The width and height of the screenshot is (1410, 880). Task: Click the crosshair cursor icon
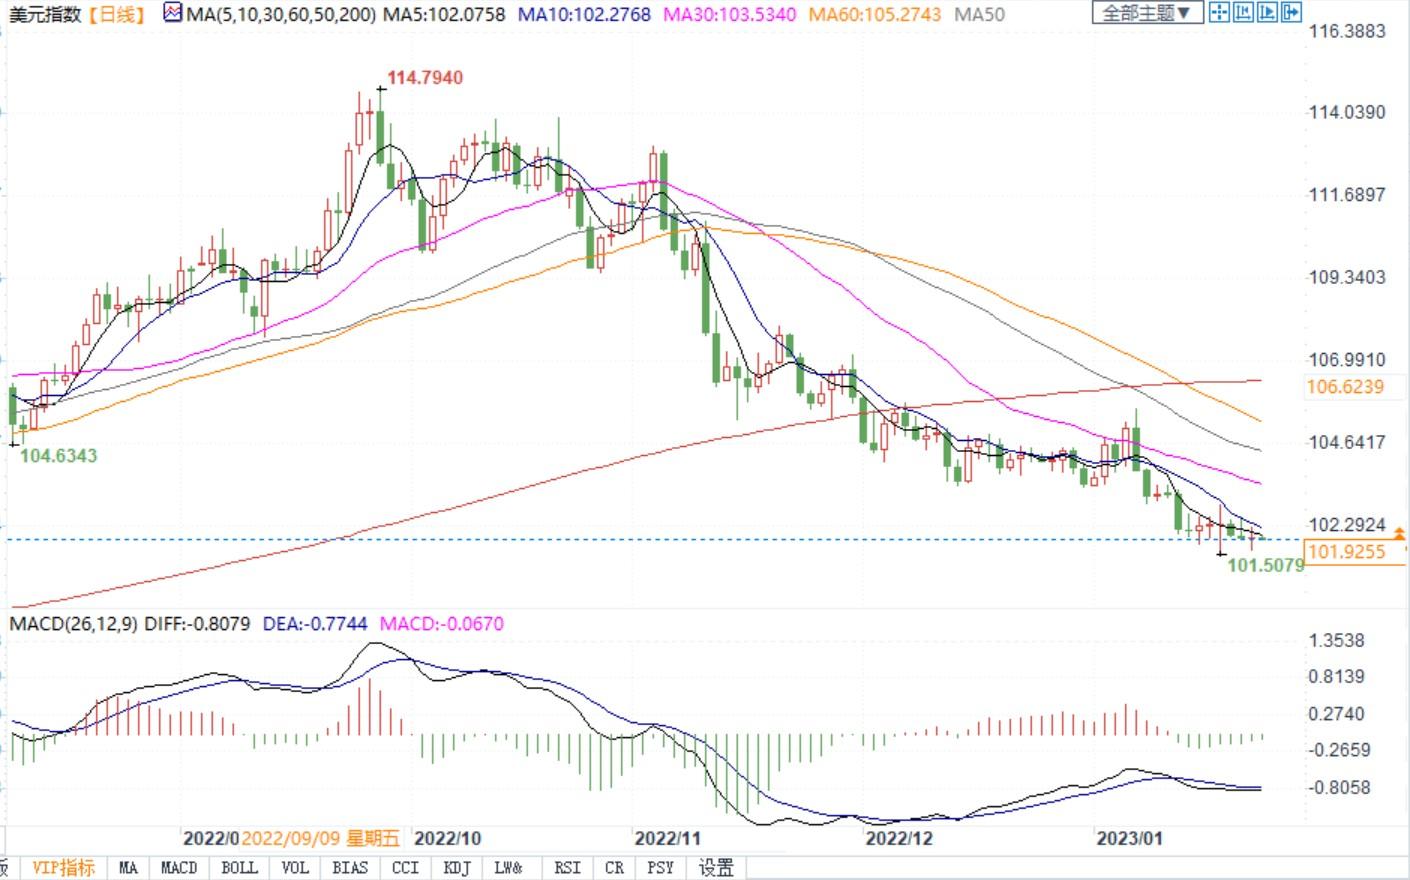(1219, 13)
